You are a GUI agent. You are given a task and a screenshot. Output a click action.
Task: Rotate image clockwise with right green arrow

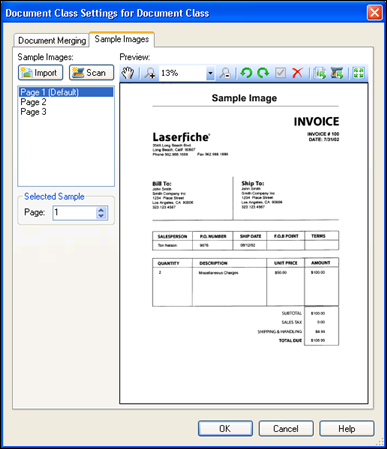pos(263,73)
